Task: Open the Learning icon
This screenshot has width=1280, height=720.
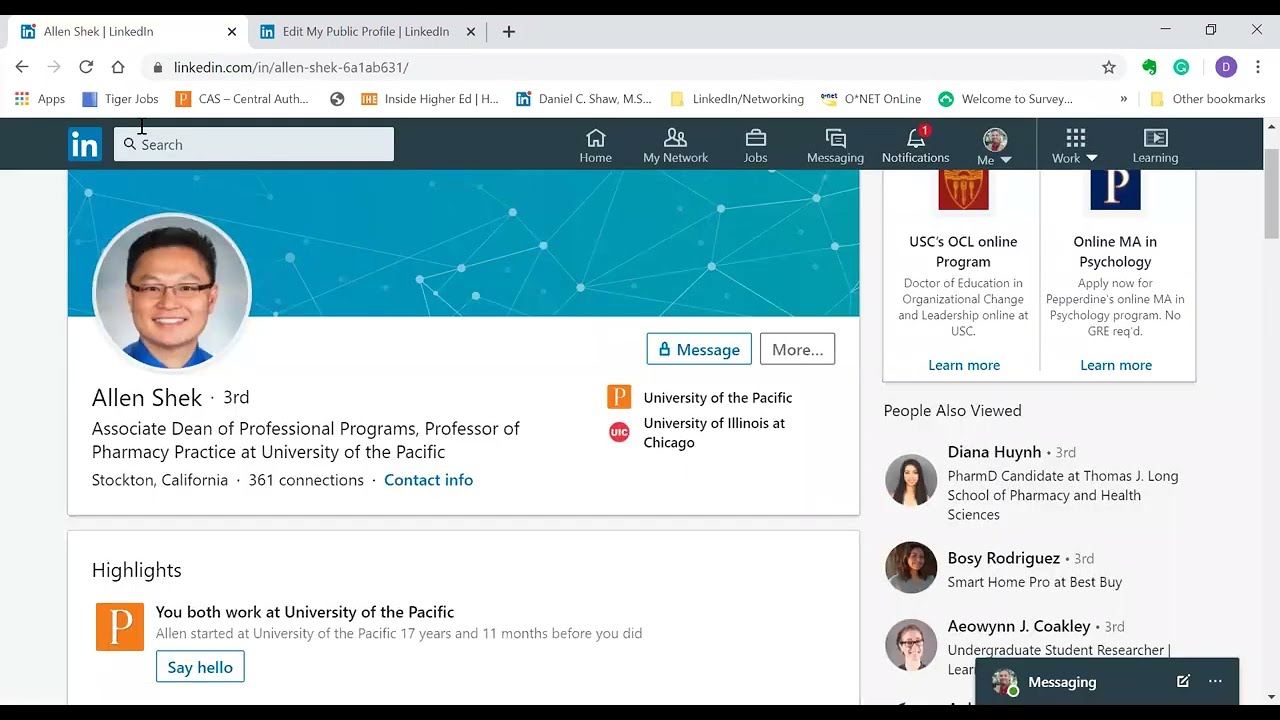Action: pyautogui.click(x=1155, y=145)
